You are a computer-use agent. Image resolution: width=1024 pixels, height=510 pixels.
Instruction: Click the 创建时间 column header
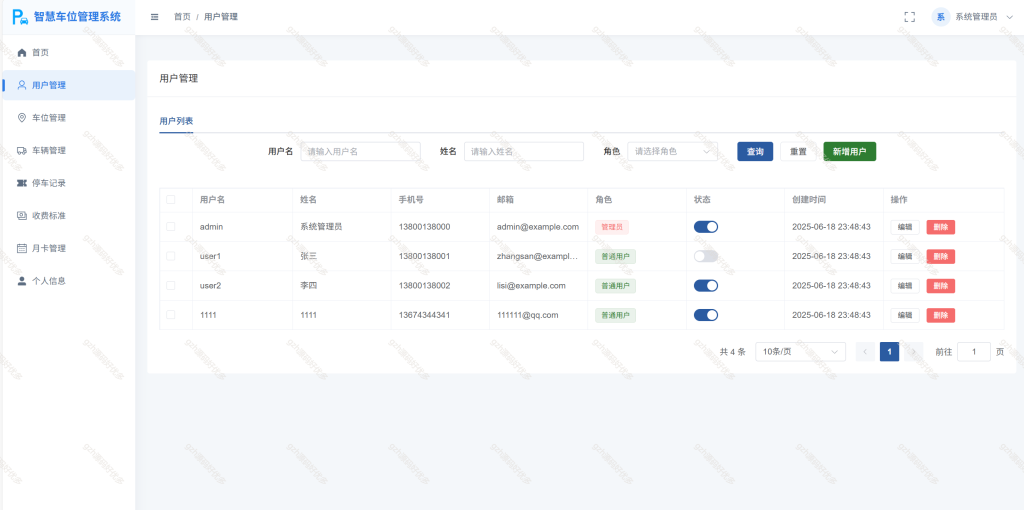[808, 200]
